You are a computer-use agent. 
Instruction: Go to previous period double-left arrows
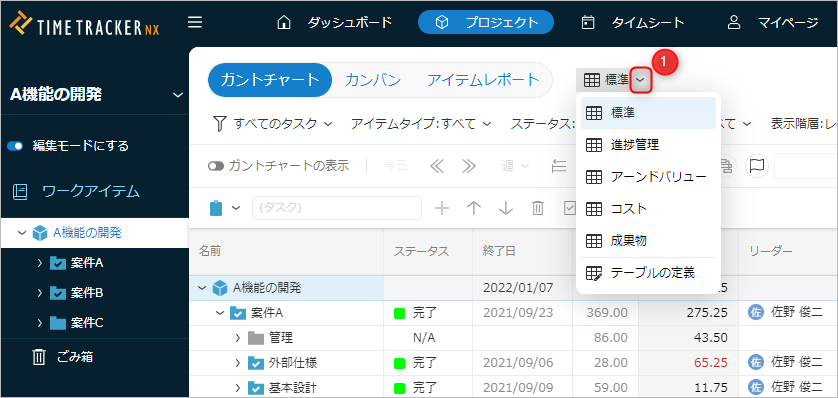[437, 166]
